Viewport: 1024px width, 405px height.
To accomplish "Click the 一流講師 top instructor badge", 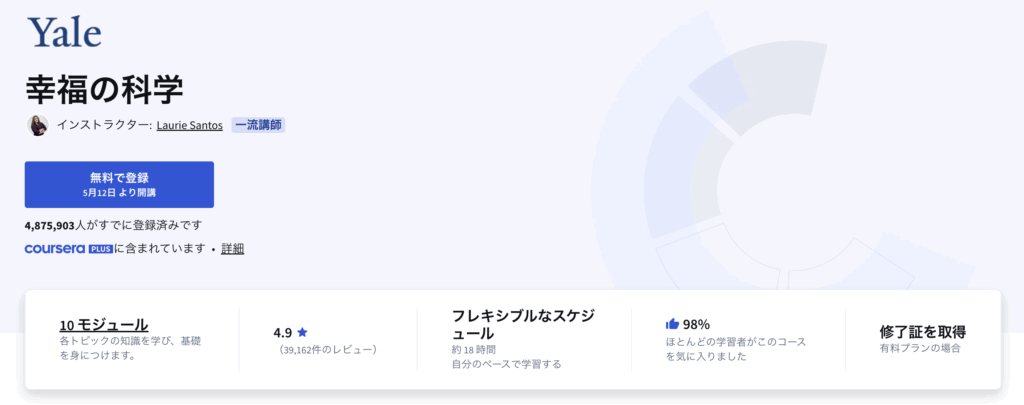I will pyautogui.click(x=258, y=125).
